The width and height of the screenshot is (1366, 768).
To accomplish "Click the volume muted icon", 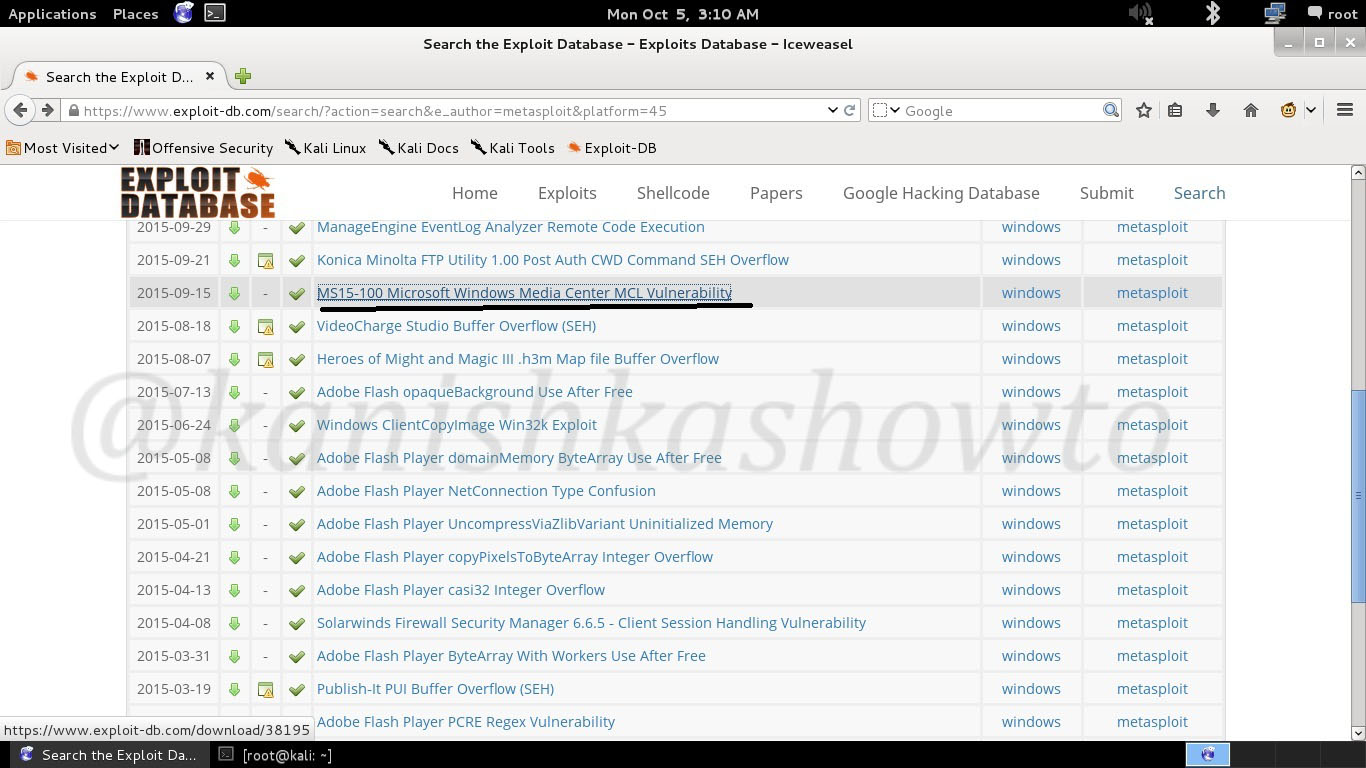I will tap(1140, 13).
